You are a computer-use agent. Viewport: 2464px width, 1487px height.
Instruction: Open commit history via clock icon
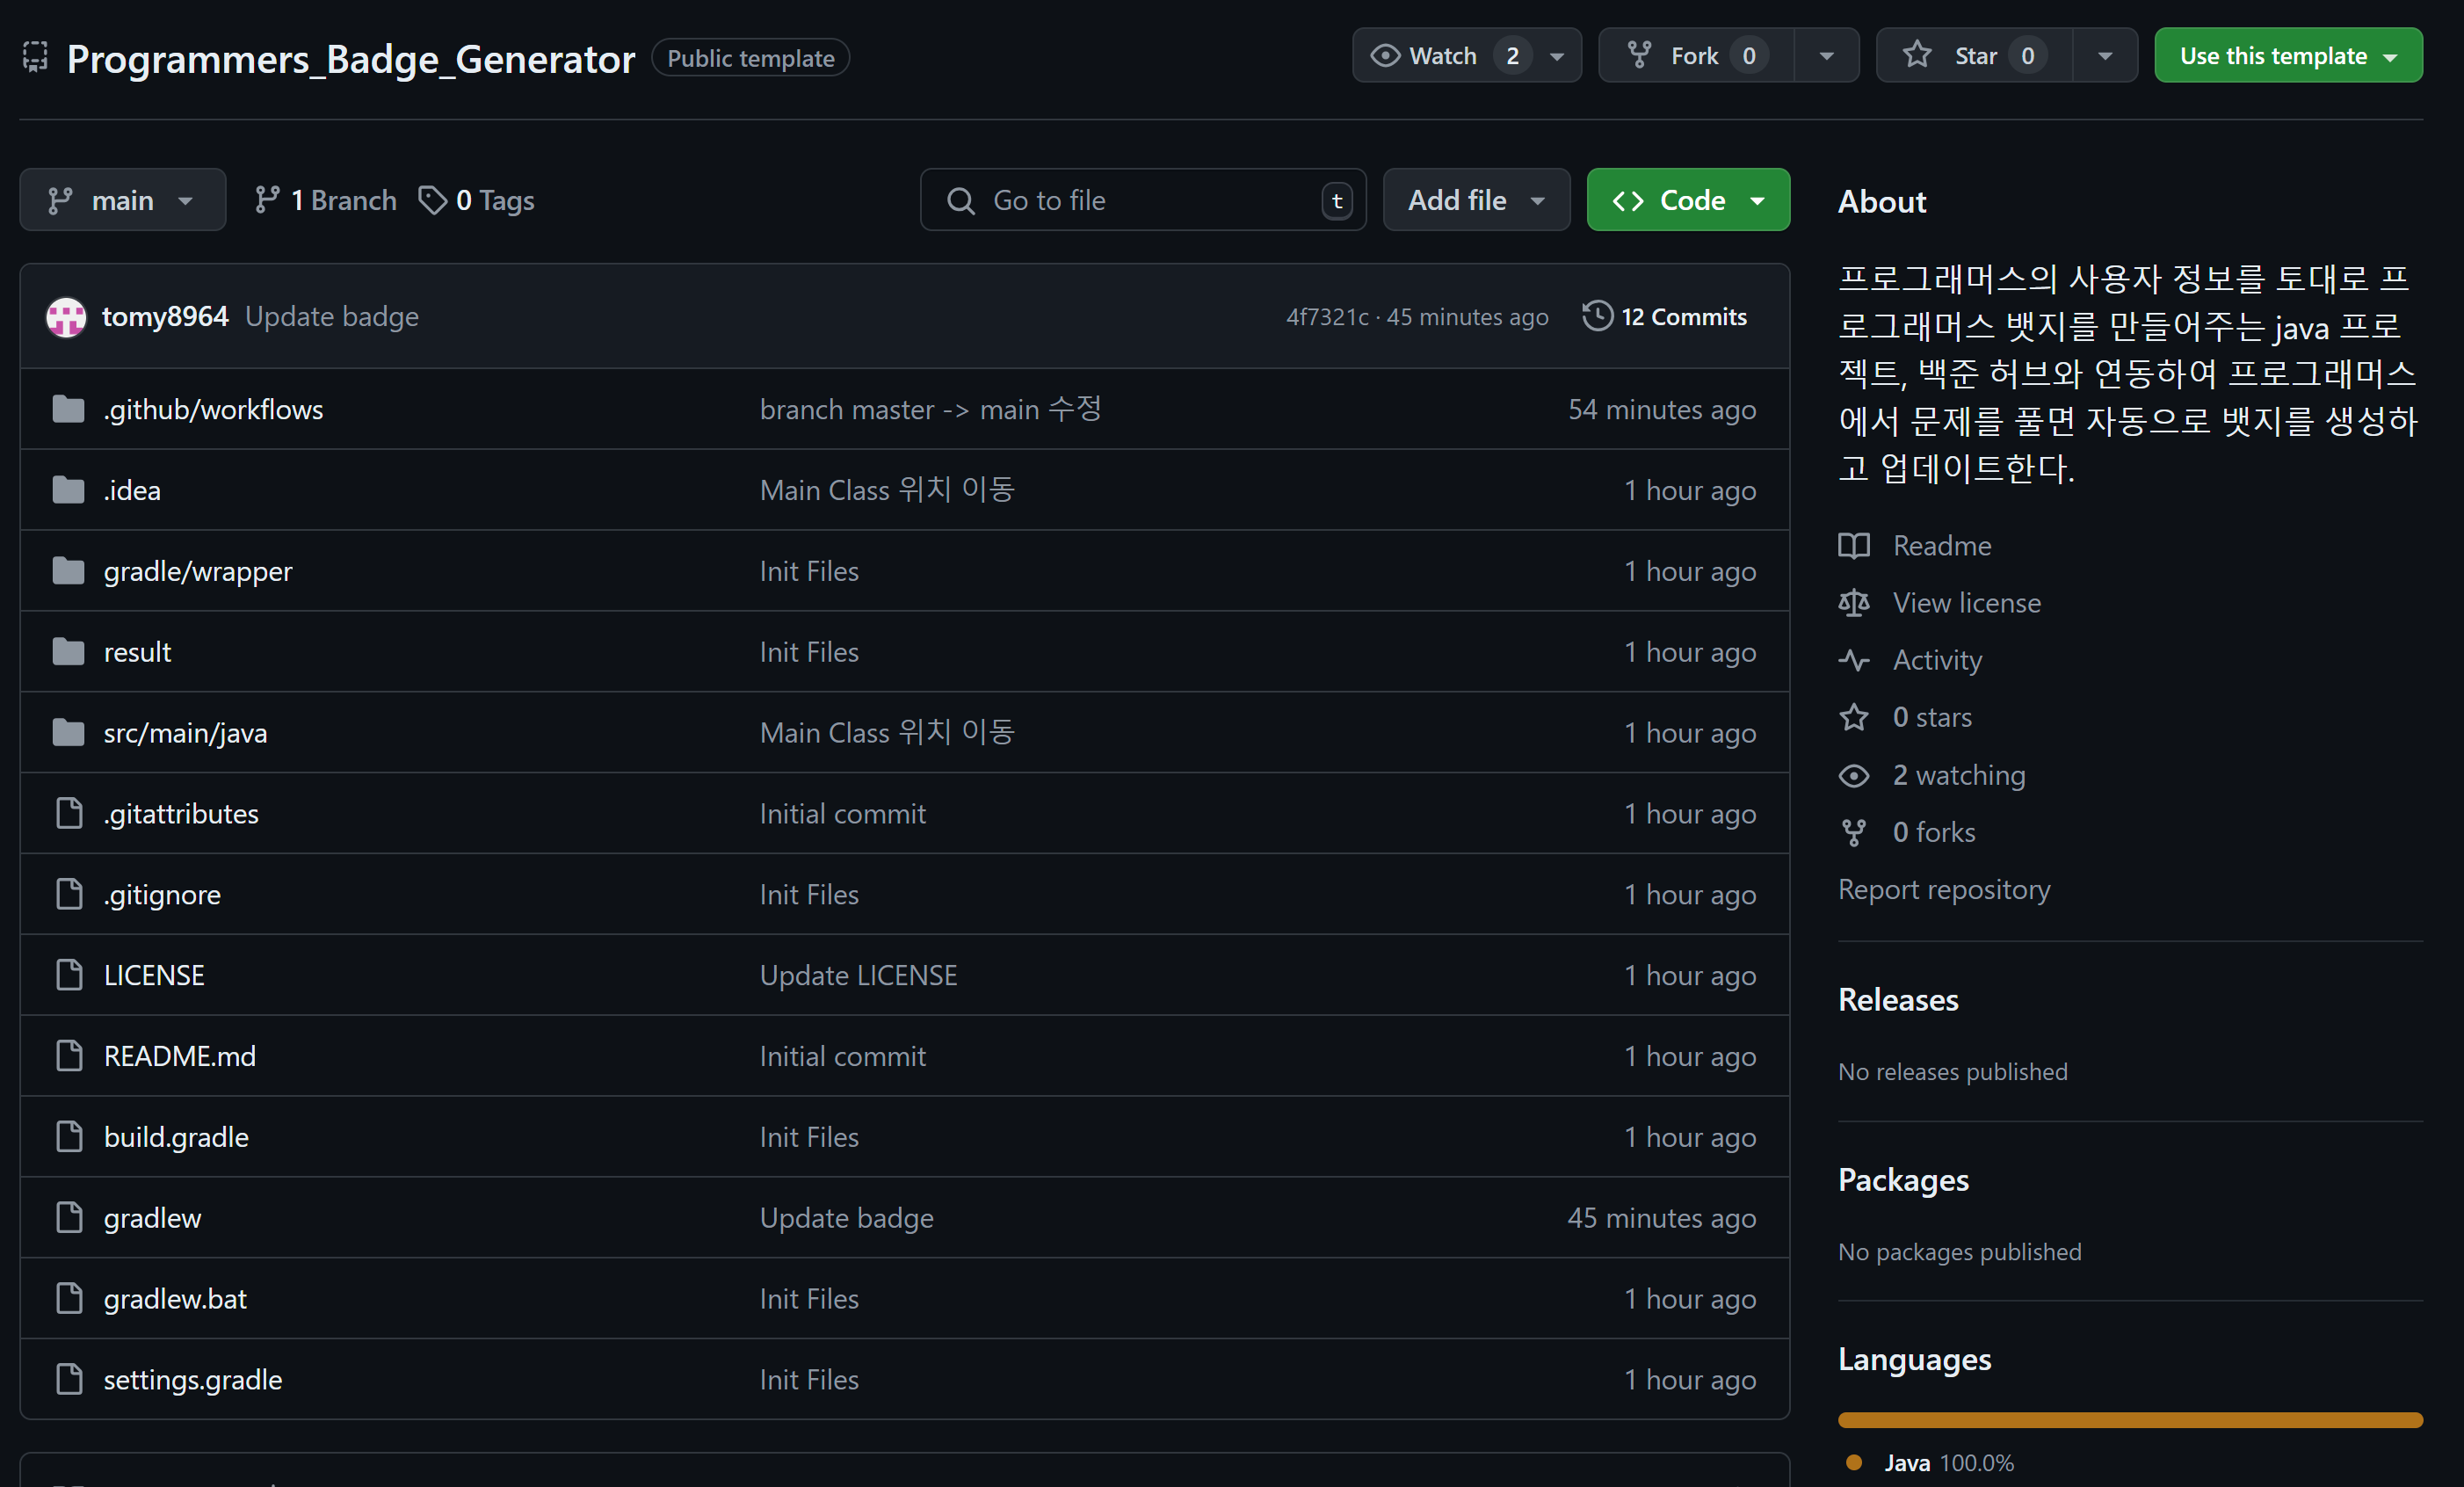[x=1597, y=316]
